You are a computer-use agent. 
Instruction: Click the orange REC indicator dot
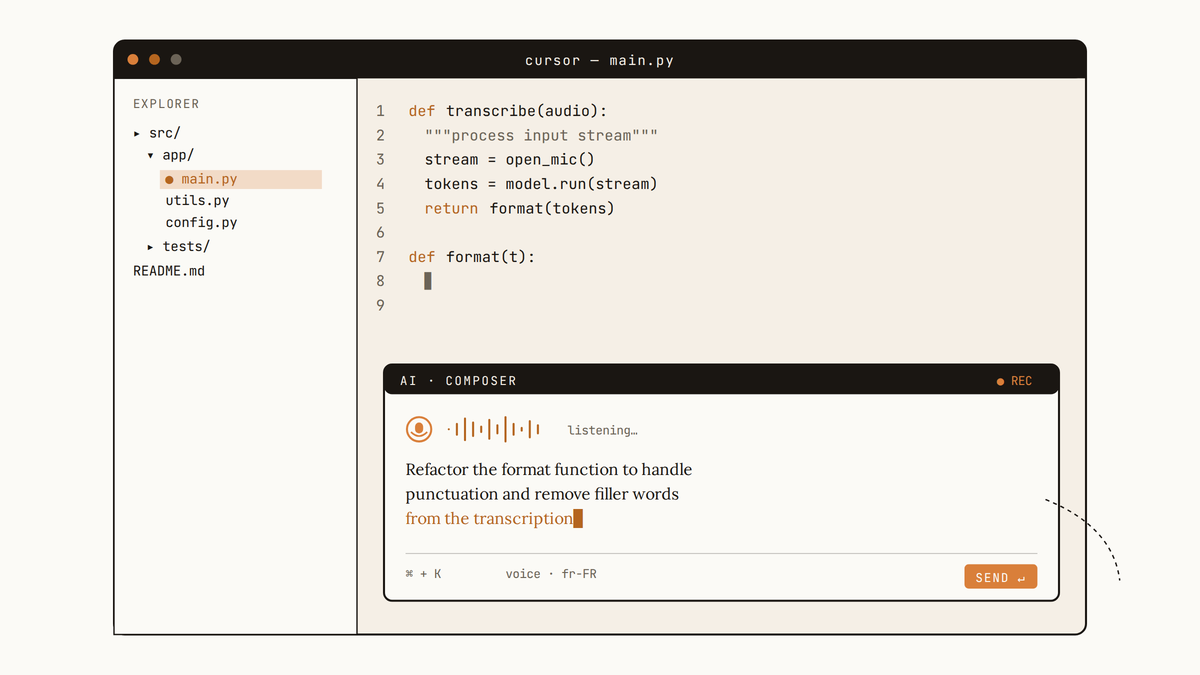1000,381
